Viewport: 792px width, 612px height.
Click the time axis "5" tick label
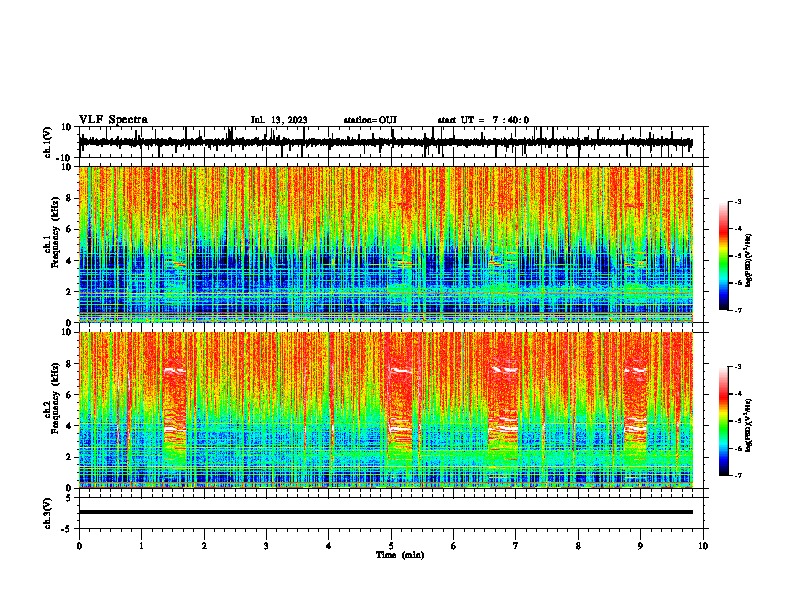tap(391, 546)
